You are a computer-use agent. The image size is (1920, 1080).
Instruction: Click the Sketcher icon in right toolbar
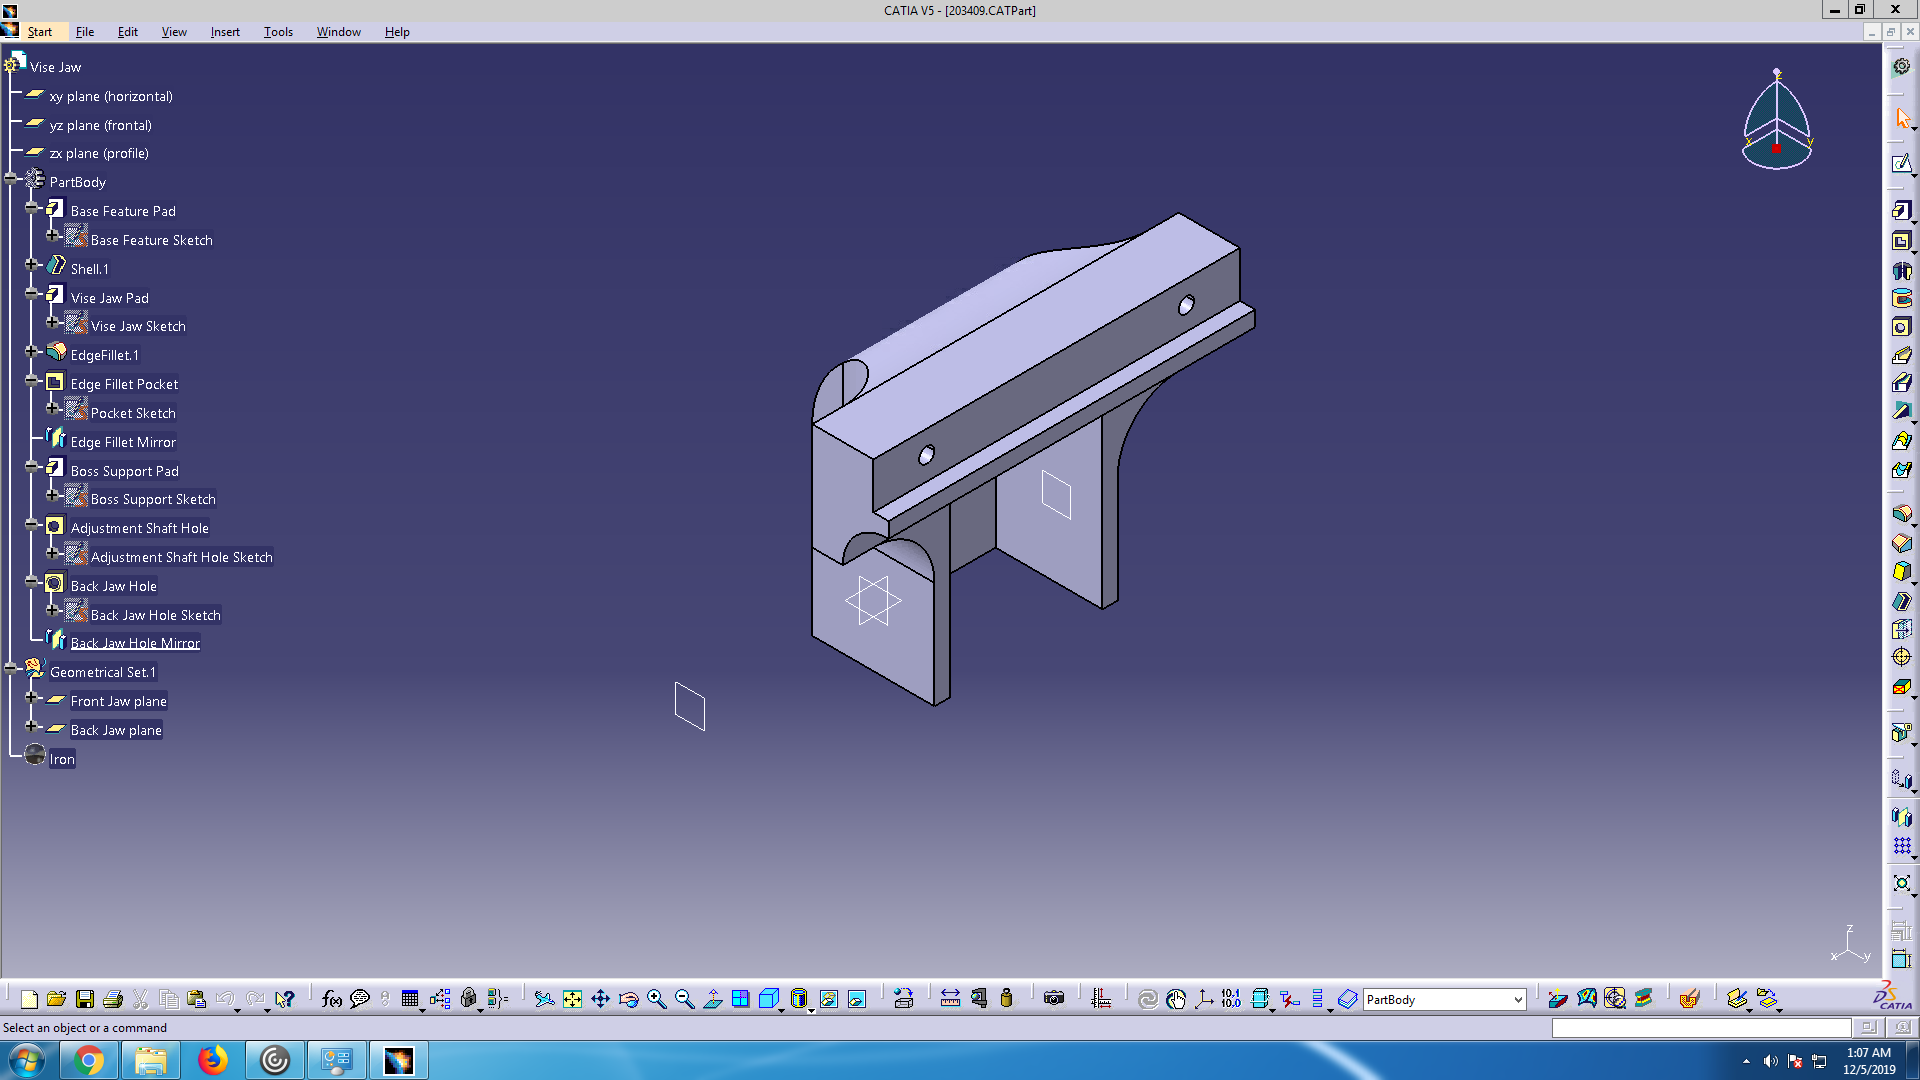click(x=1901, y=163)
